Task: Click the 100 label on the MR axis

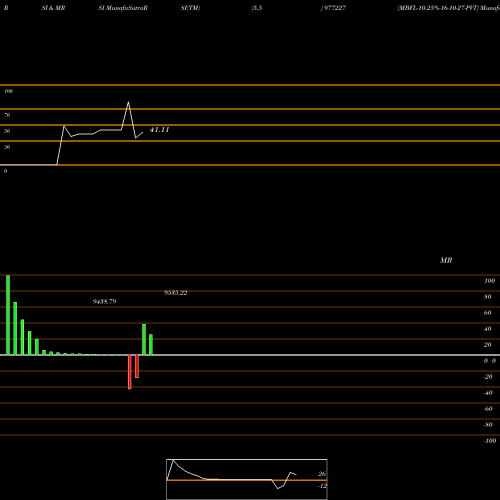Action: coord(489,281)
